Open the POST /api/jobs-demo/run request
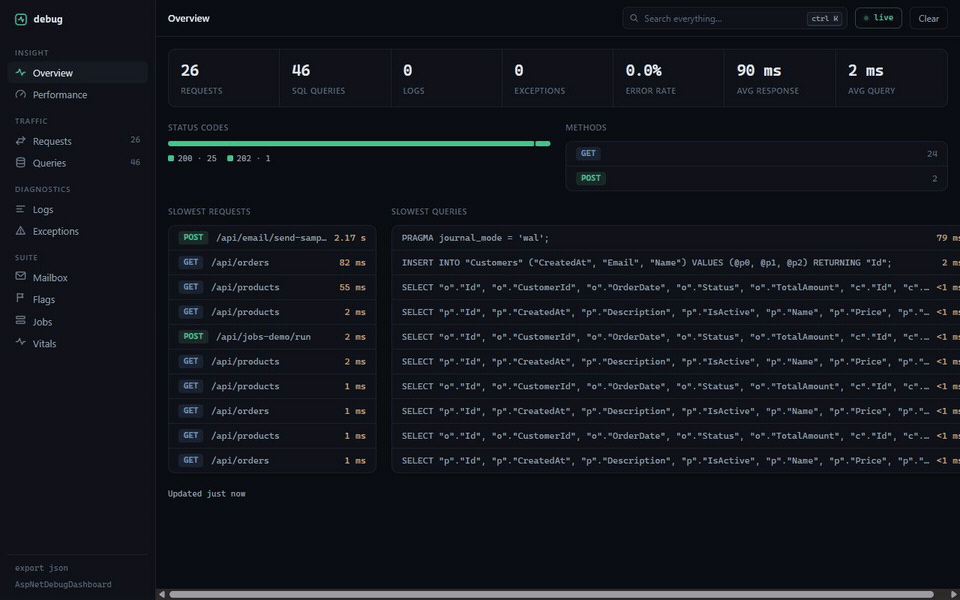The image size is (960, 600). tap(272, 337)
